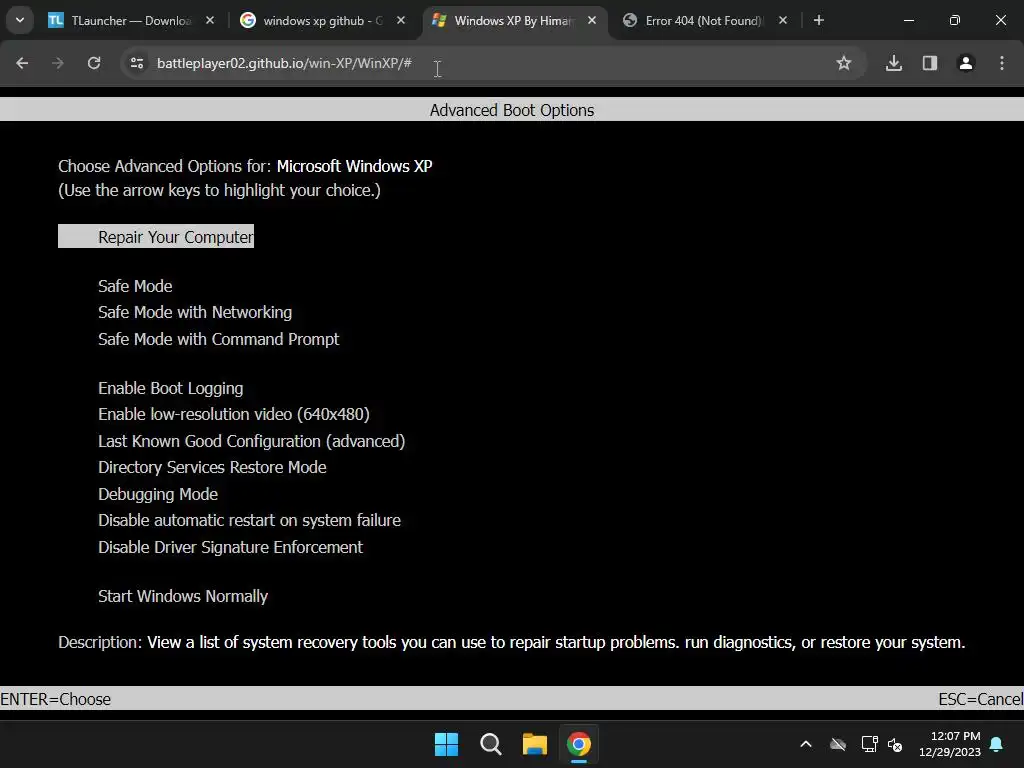Open File Explorer from the taskbar
The width and height of the screenshot is (1024, 768).
(x=535, y=744)
